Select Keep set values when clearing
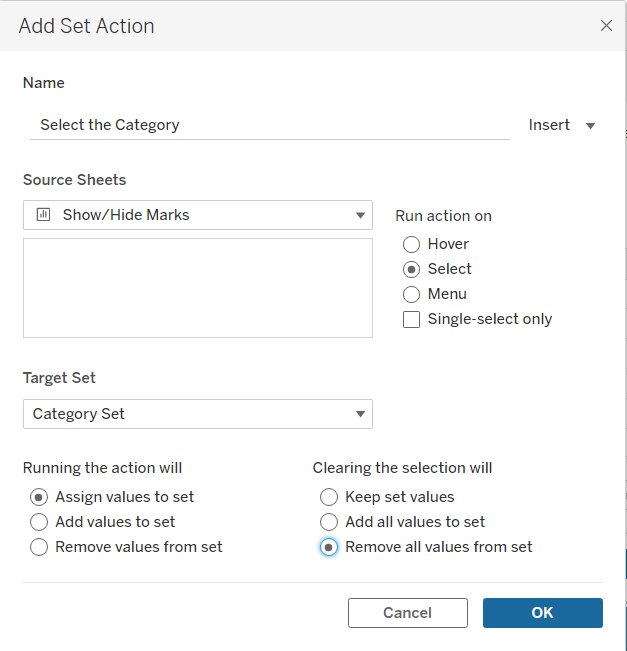627x651 pixels. (329, 497)
